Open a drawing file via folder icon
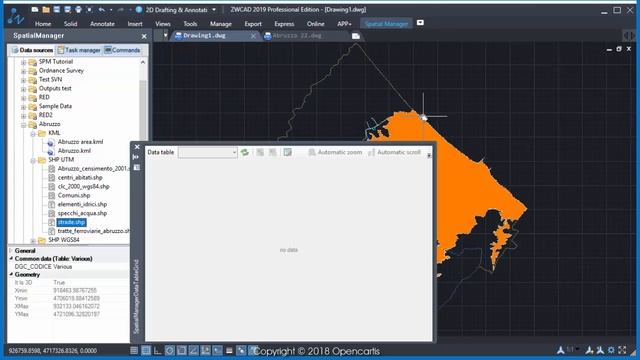This screenshot has height=360, width=640. (46, 9)
